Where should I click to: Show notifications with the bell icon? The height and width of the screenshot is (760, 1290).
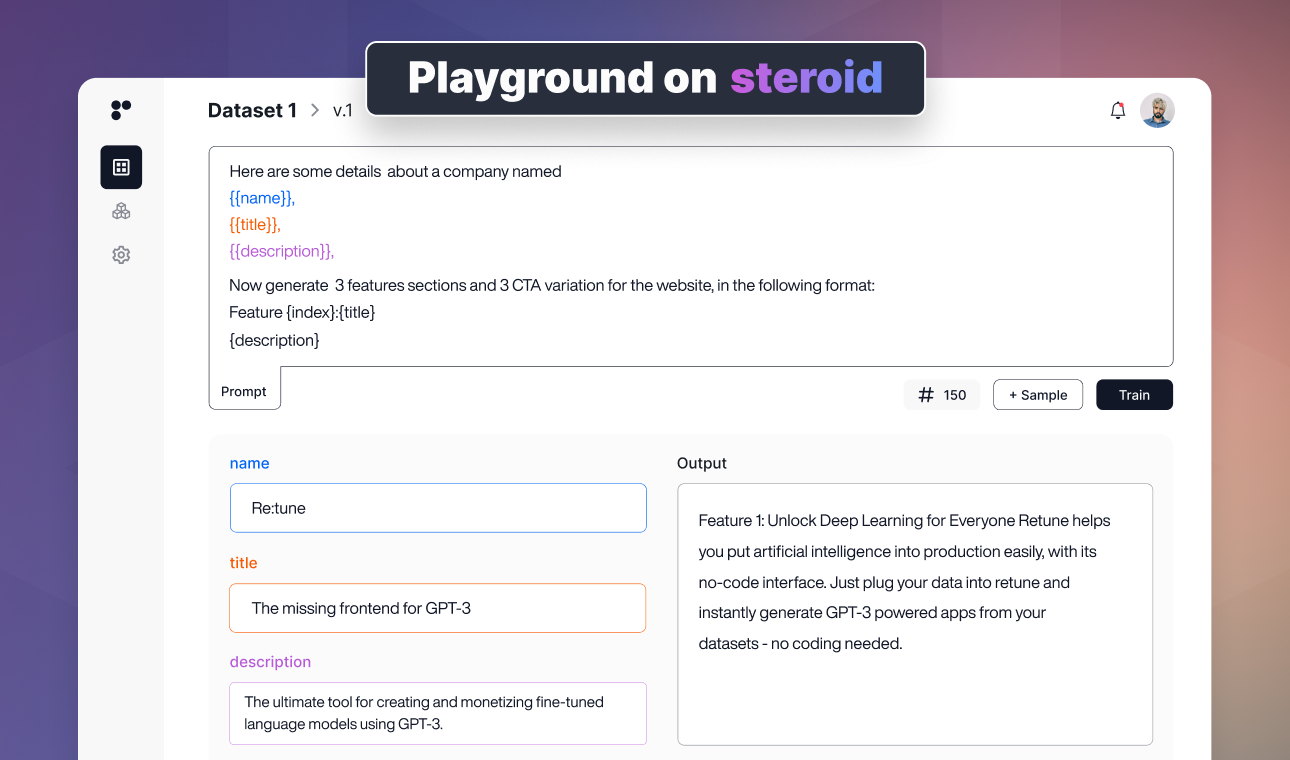(1118, 111)
